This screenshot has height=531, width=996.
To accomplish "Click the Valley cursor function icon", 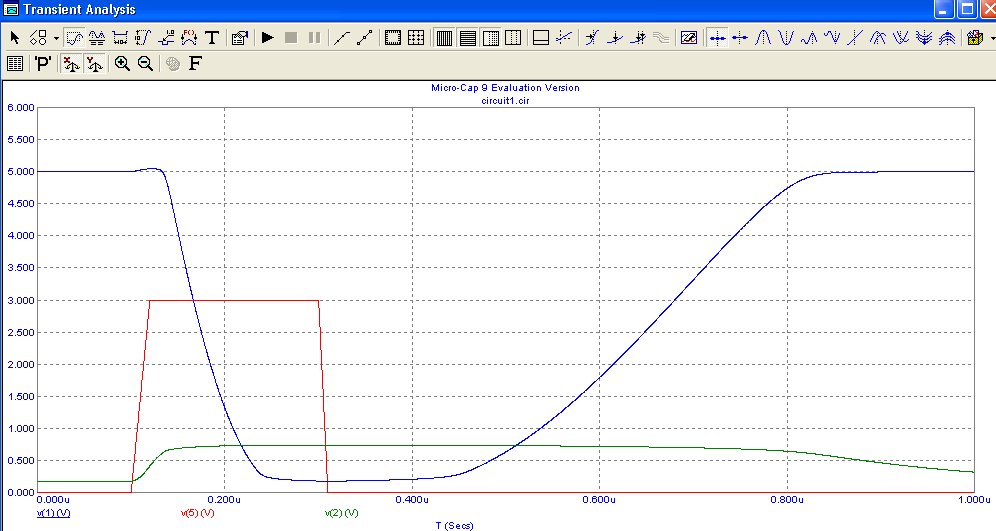I will [x=786, y=38].
